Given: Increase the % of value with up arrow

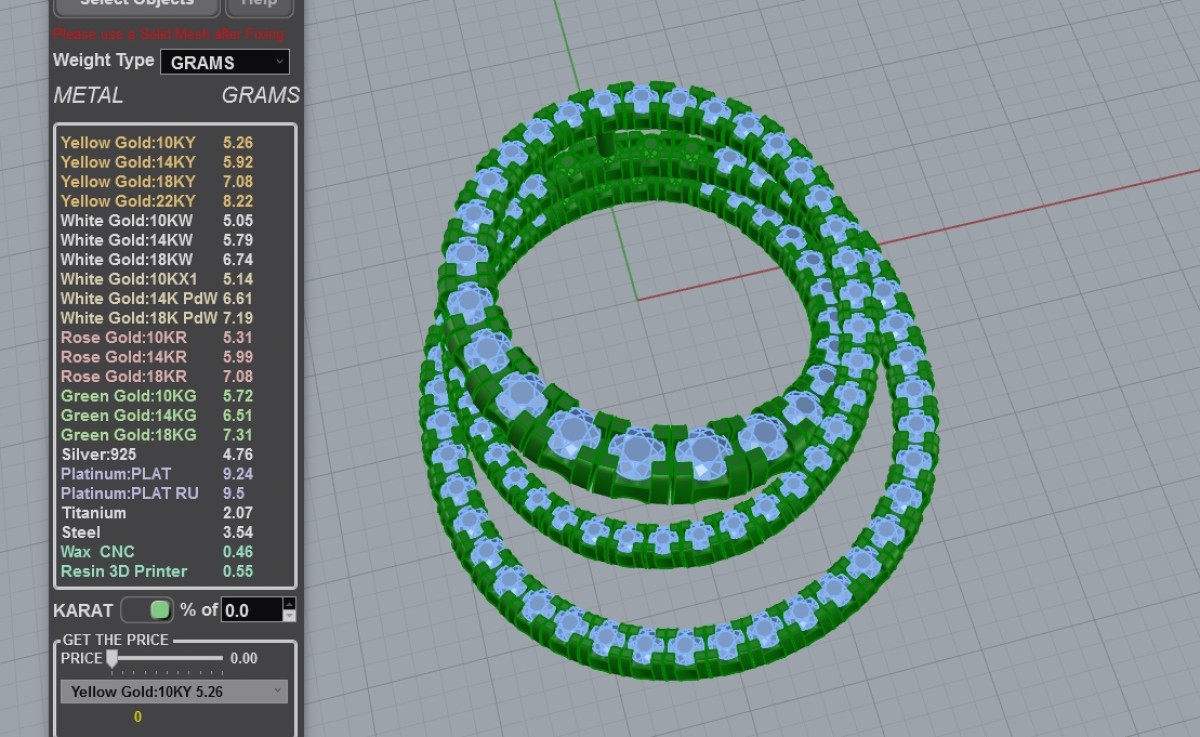Looking at the screenshot, I should [290, 604].
